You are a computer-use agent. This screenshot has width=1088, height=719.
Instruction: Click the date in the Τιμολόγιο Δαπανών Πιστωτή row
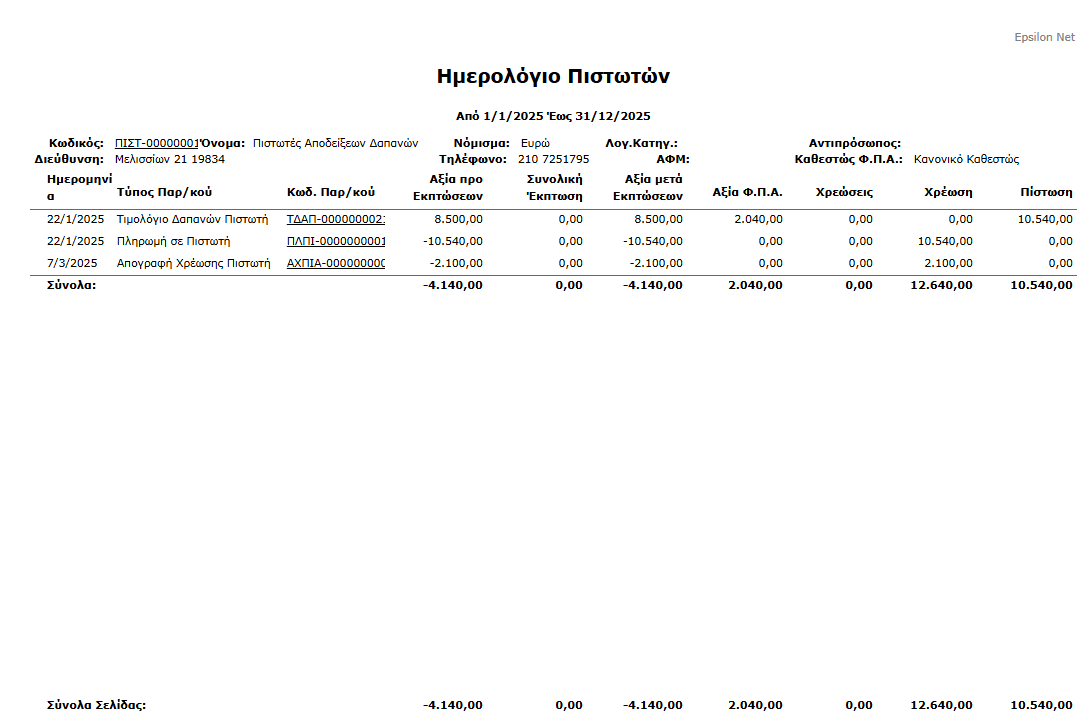76,219
